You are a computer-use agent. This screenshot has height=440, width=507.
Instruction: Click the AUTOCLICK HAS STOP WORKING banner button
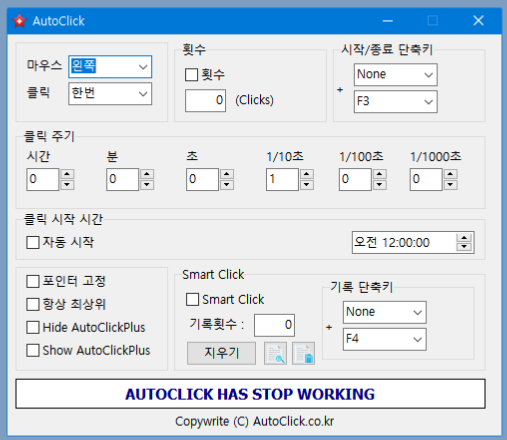[x=250, y=394]
